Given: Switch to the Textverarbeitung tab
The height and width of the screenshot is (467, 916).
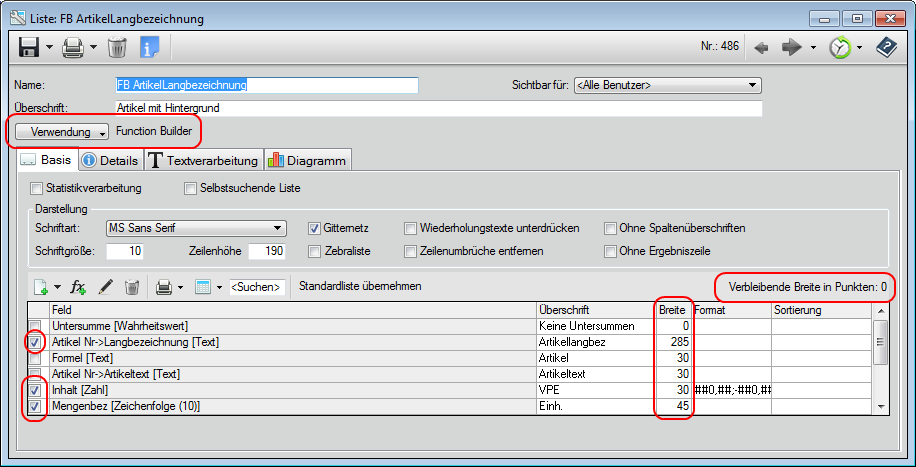Looking at the screenshot, I should coord(204,160).
